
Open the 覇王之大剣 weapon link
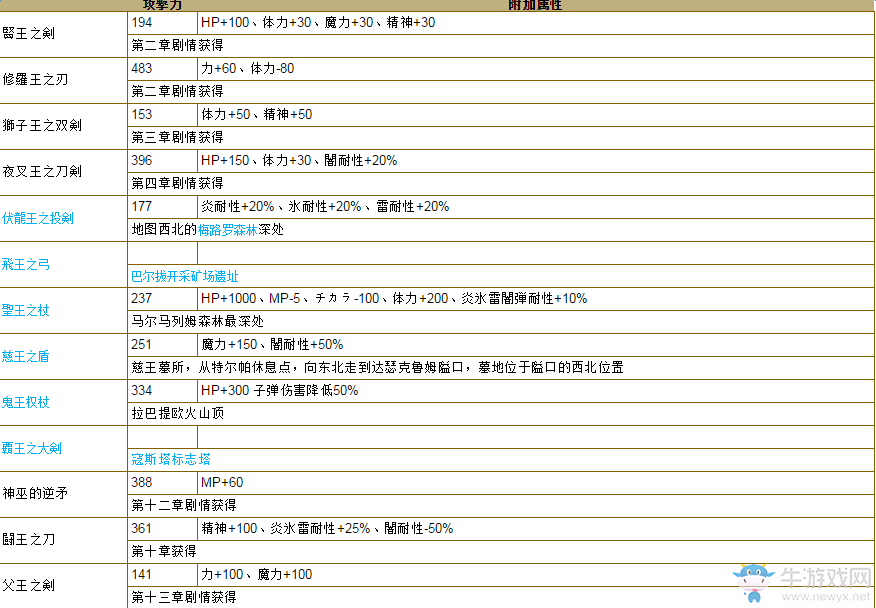(x=32, y=448)
